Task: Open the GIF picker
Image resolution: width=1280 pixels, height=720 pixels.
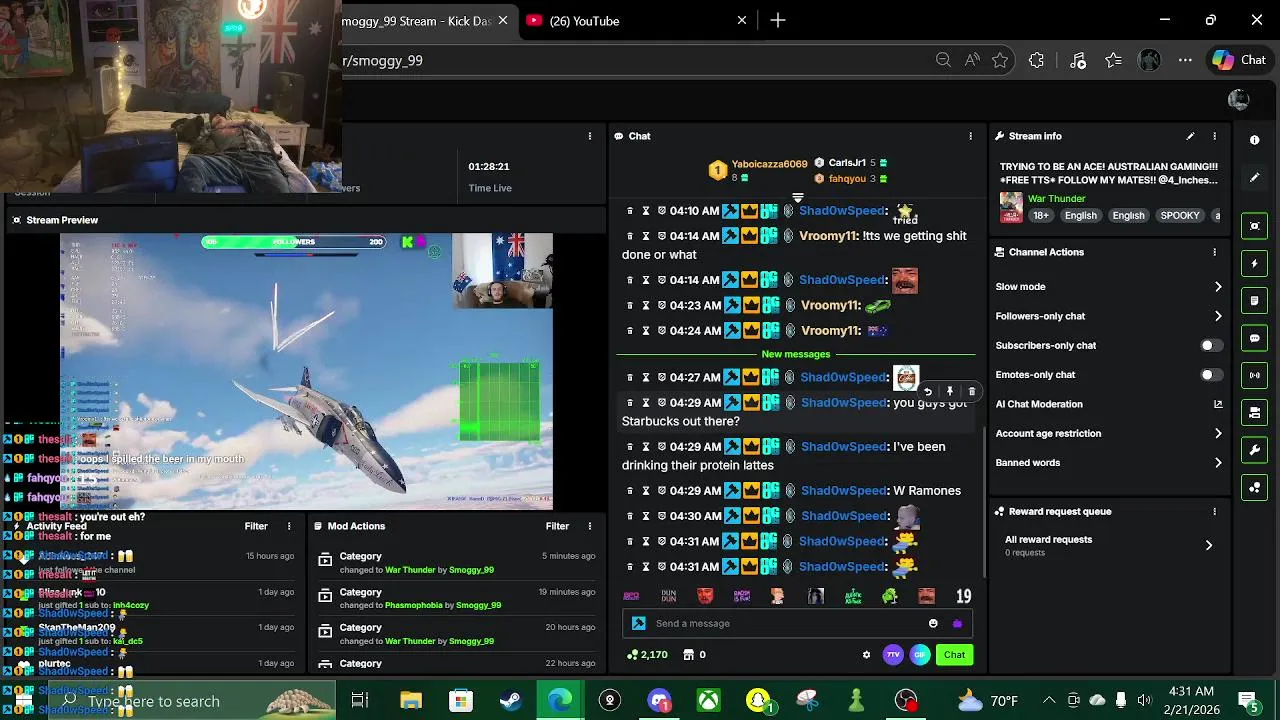Action: pyautogui.click(x=920, y=655)
